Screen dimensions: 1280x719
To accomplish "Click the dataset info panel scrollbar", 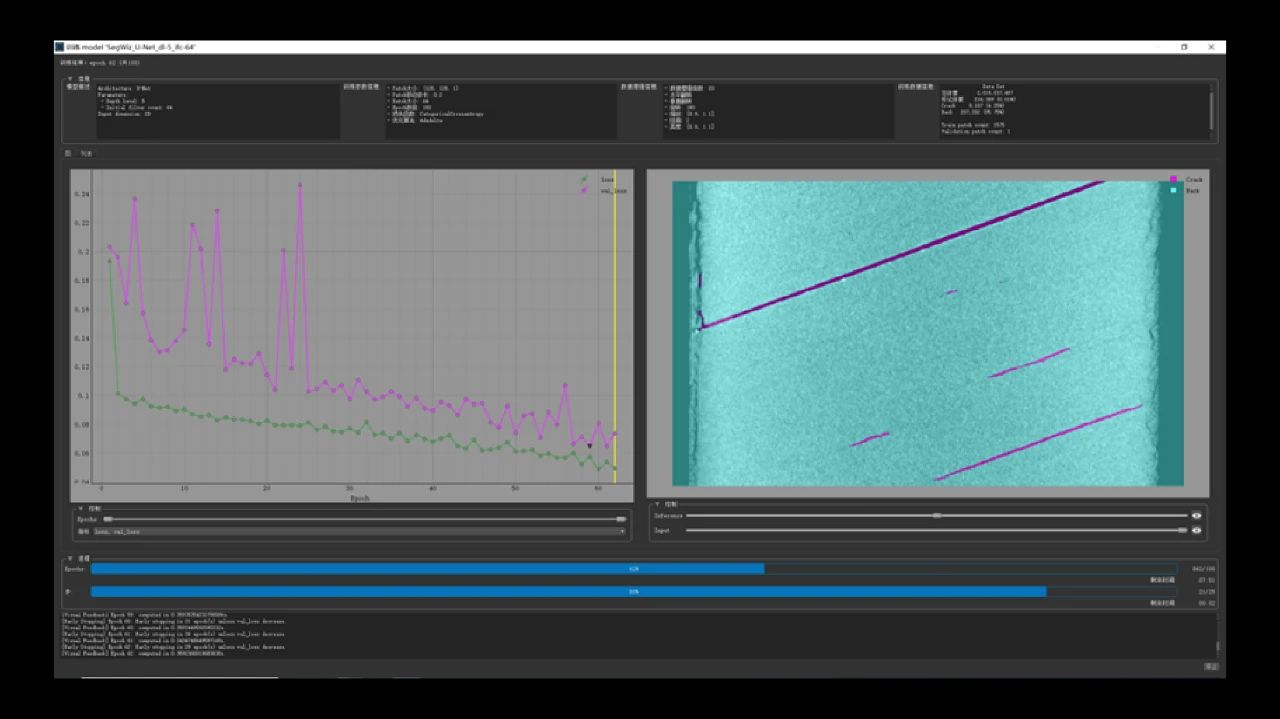I will 1211,108.
